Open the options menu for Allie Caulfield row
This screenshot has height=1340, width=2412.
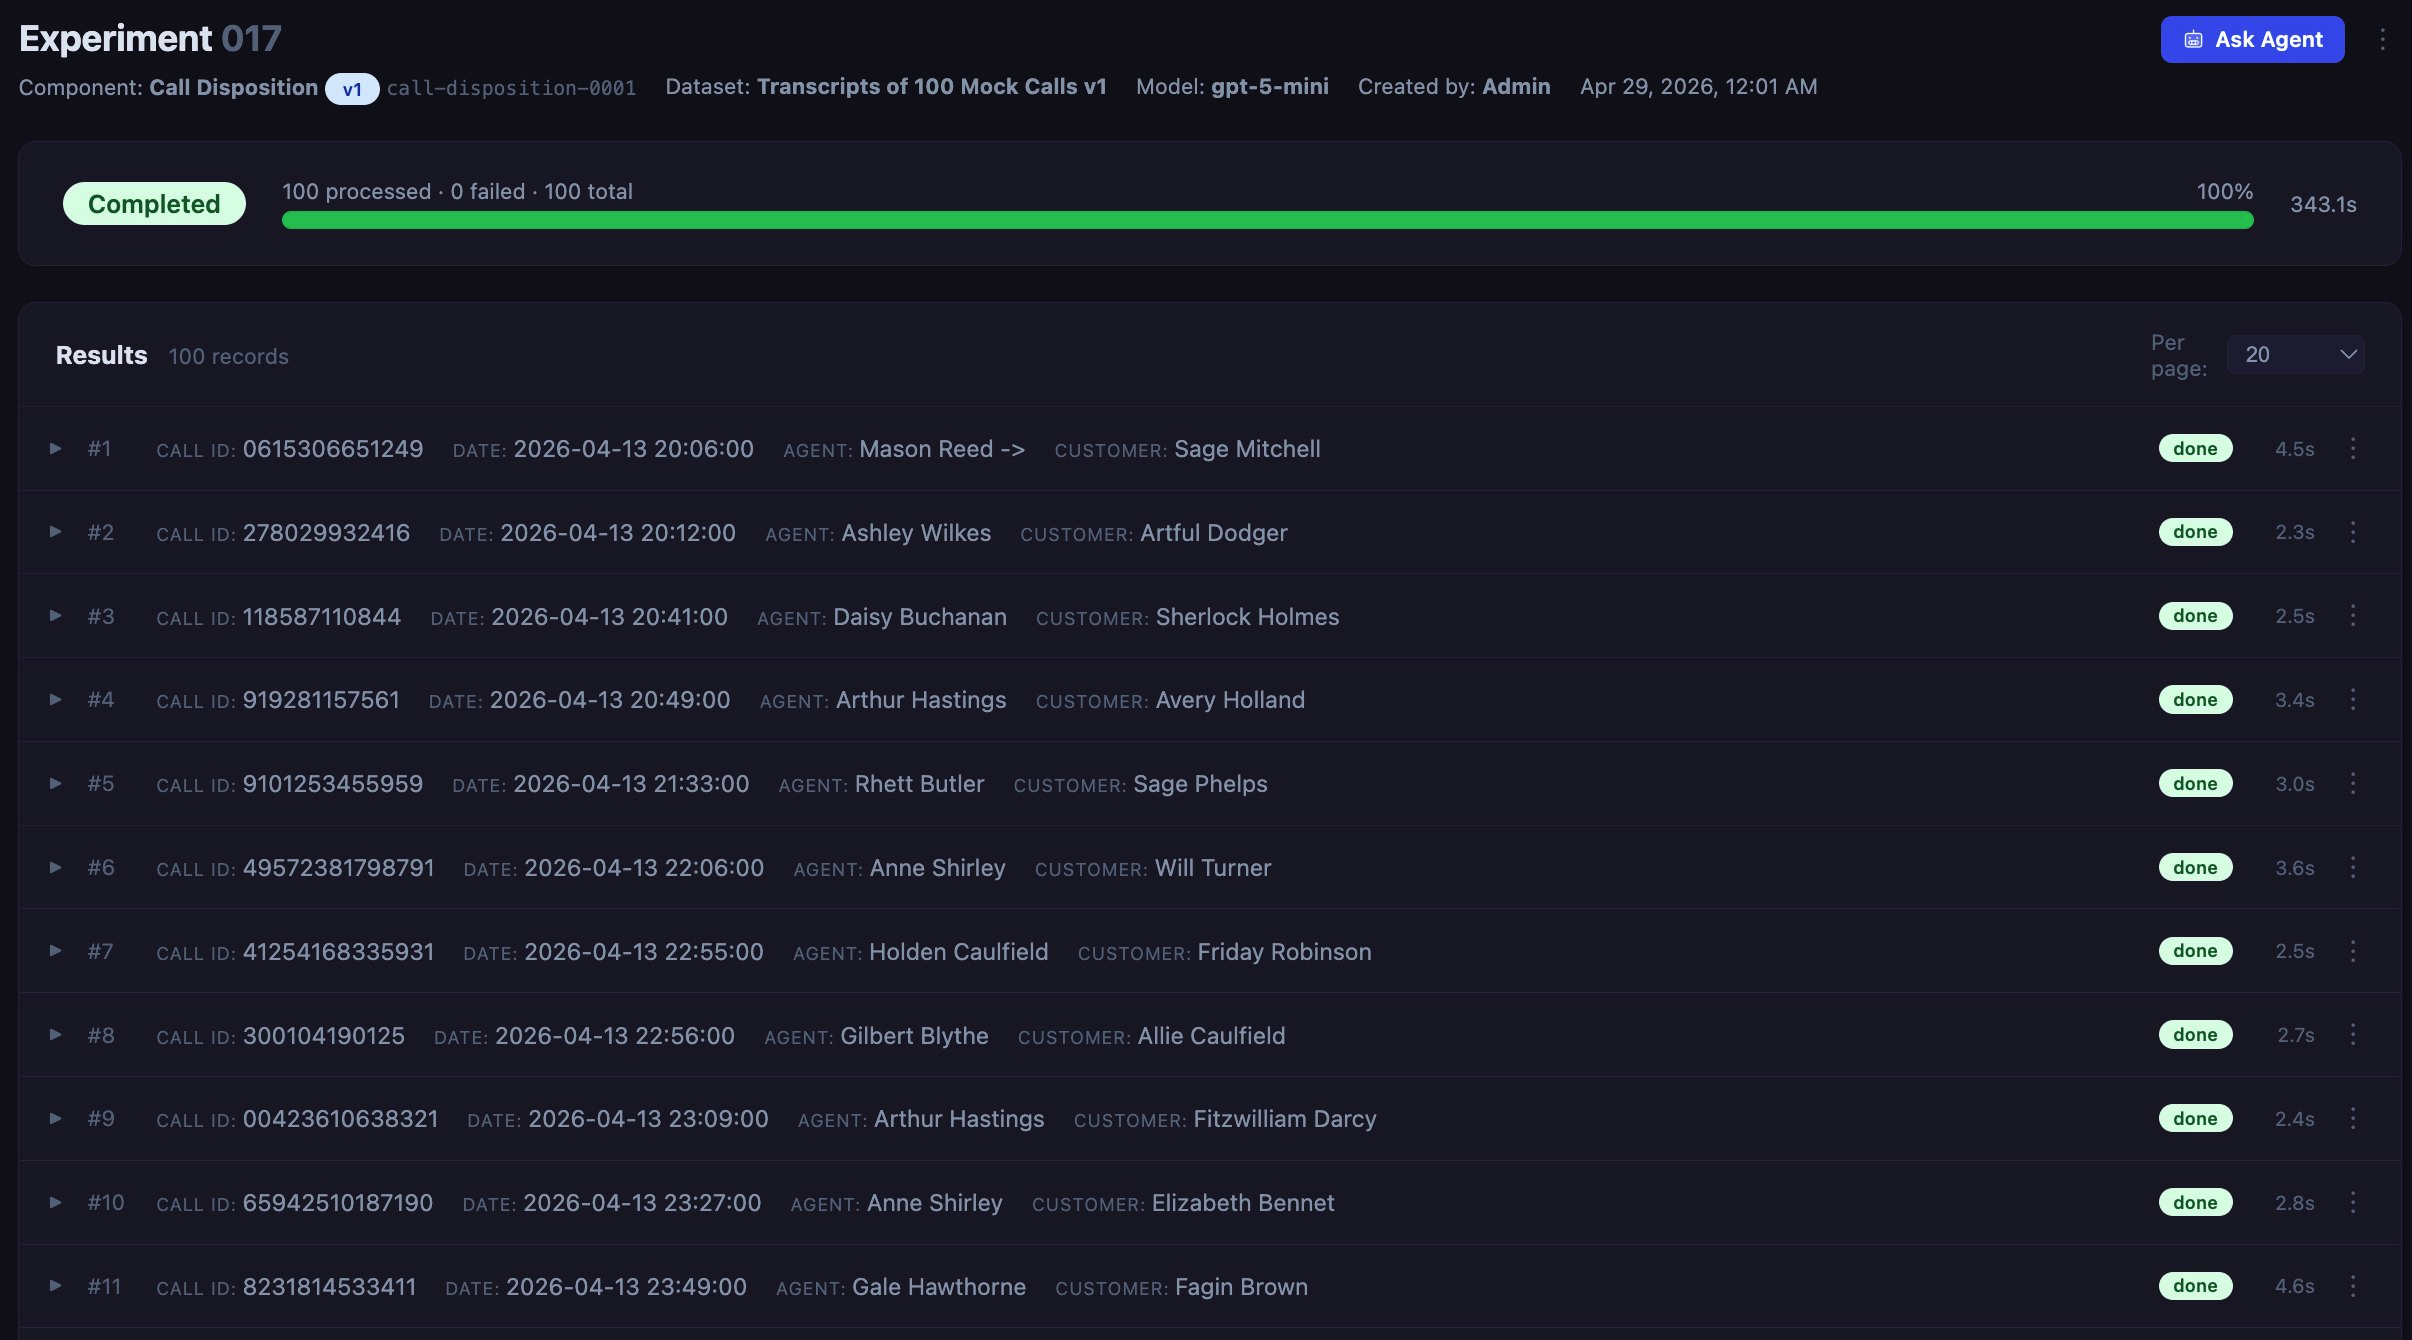tap(2353, 1035)
